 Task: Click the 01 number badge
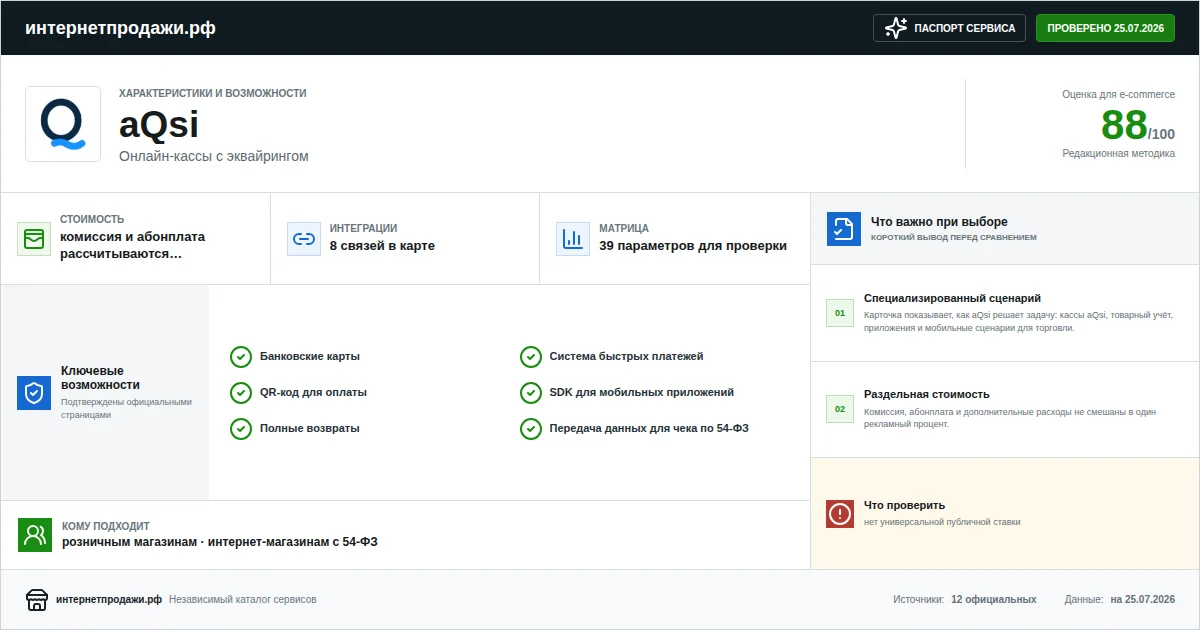840,313
